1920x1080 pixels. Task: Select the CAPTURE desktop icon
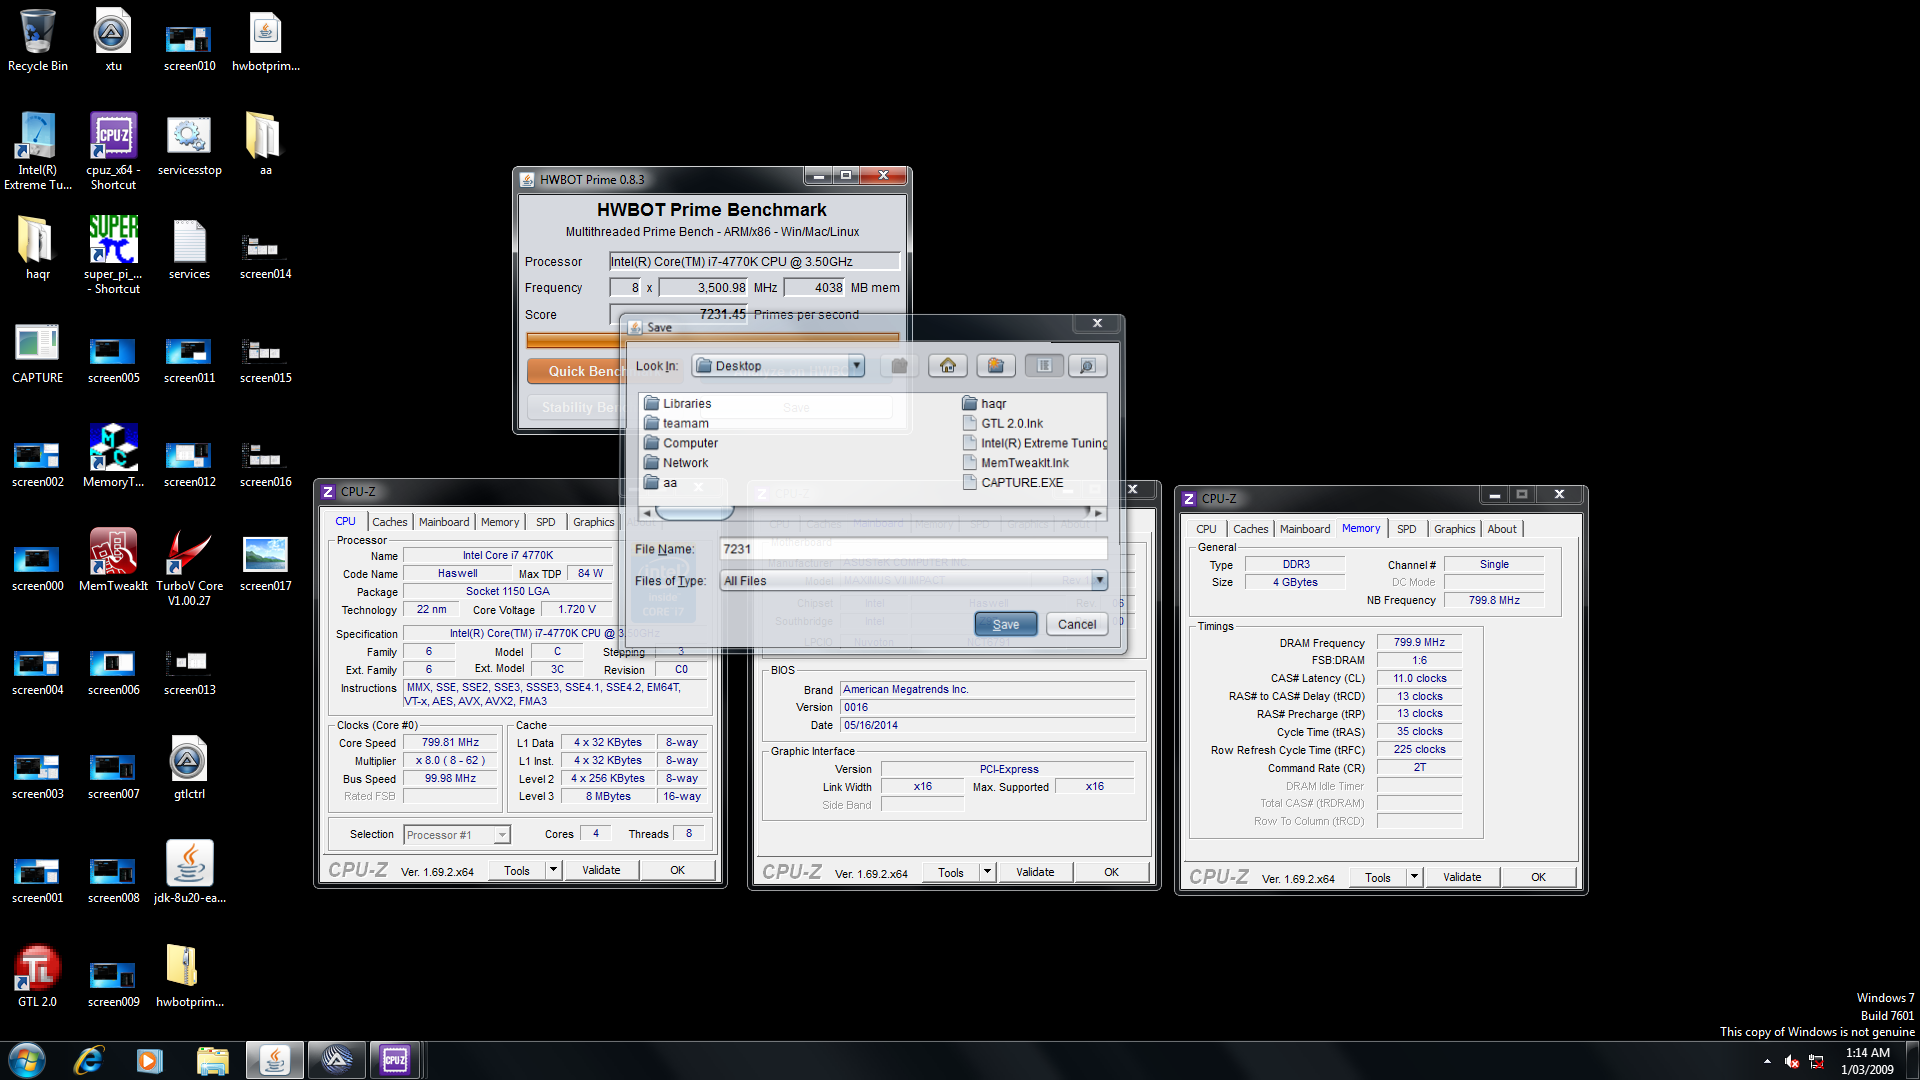point(38,354)
